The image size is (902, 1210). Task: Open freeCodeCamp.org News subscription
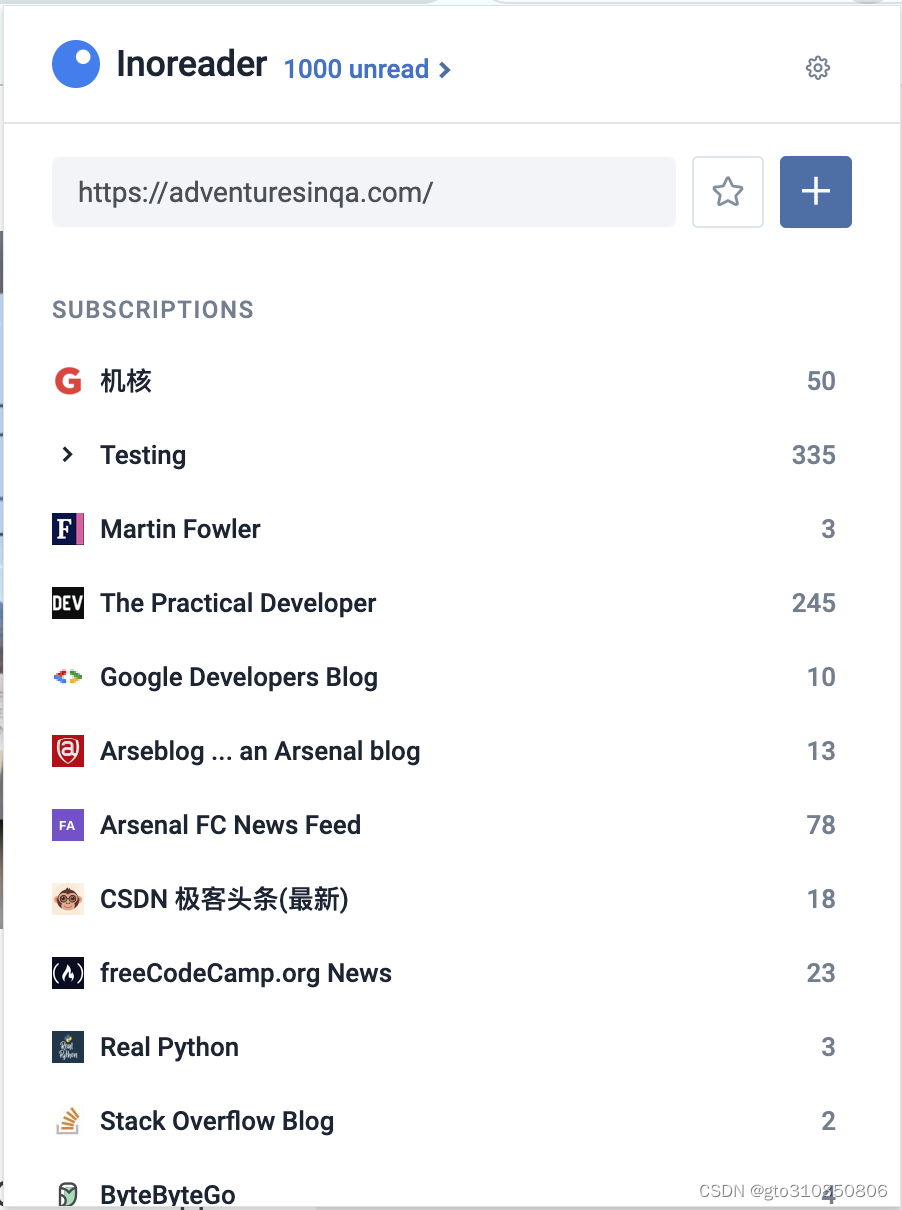click(x=246, y=973)
